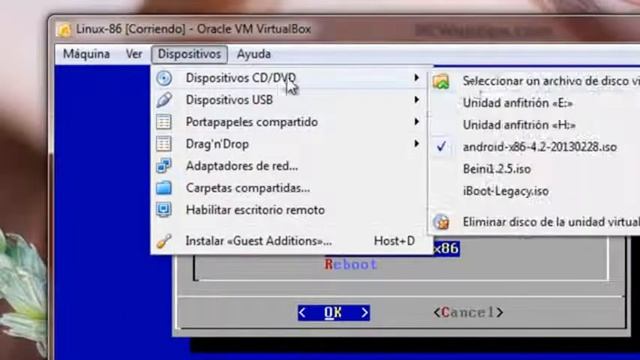Choose Seleccionar un archivo de disco virtual
Image resolution: width=640 pixels, height=360 pixels.
[x=535, y=81]
